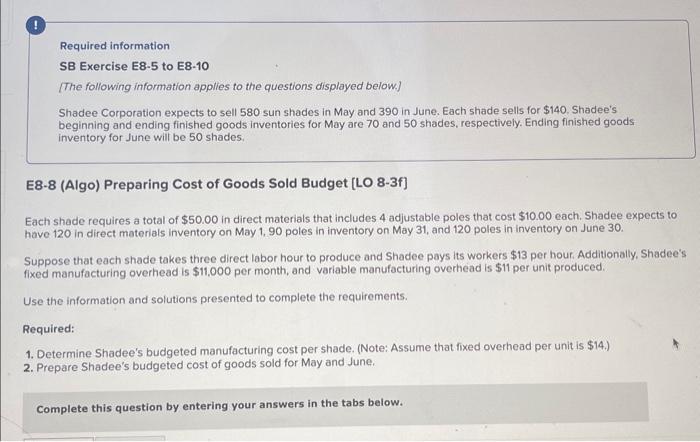Click the italic 'The following information applies' note
Screen dimensions: 700x442
click(x=229, y=86)
